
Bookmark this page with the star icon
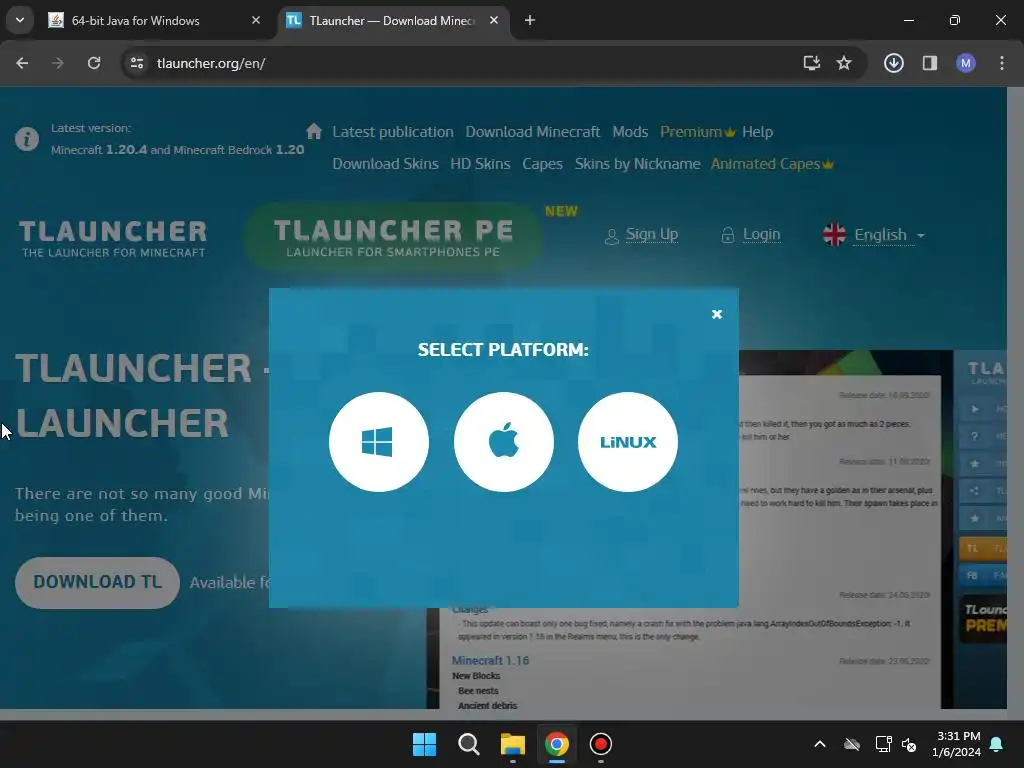pos(844,63)
